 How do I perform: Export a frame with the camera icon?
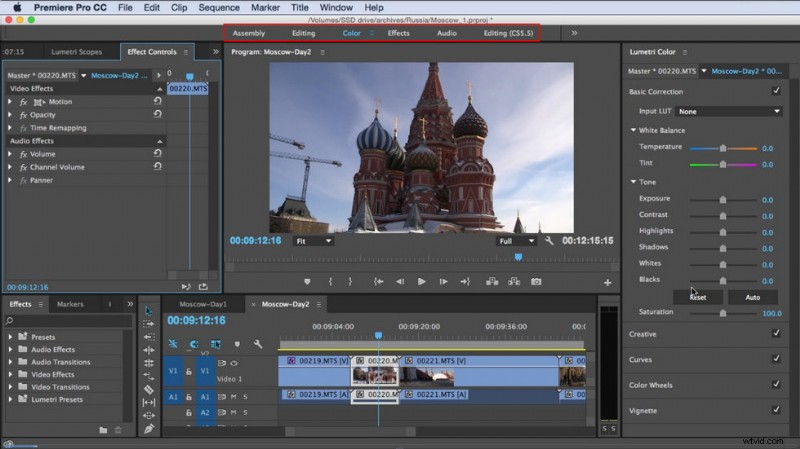coord(536,282)
